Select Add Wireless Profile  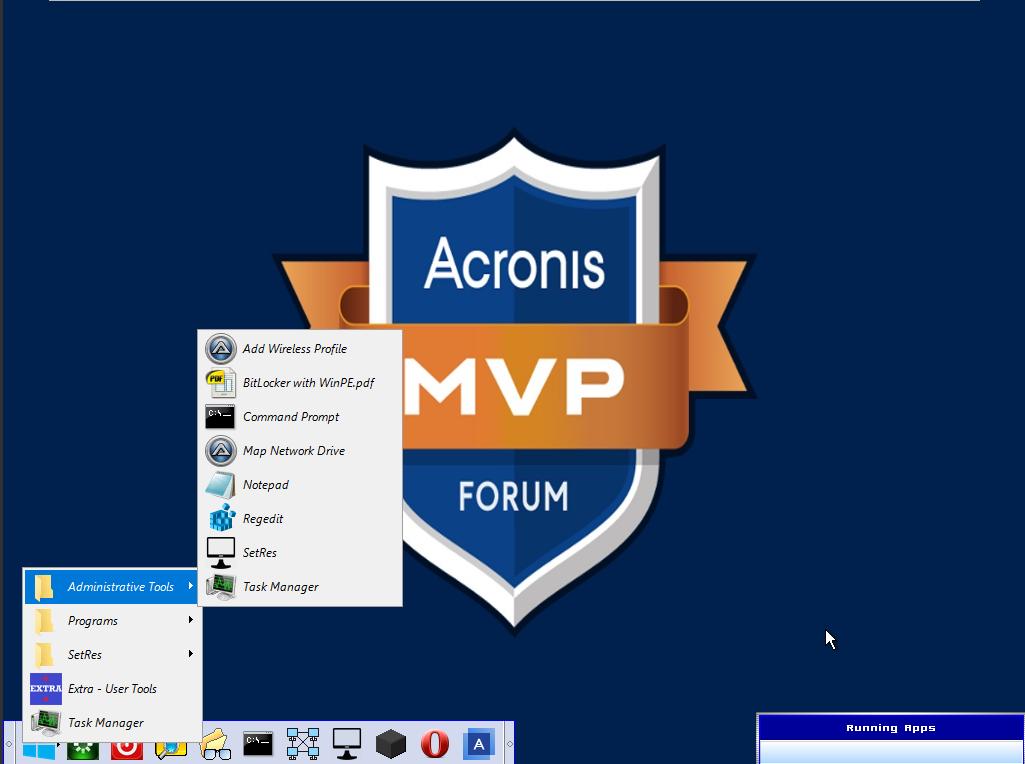(x=296, y=349)
